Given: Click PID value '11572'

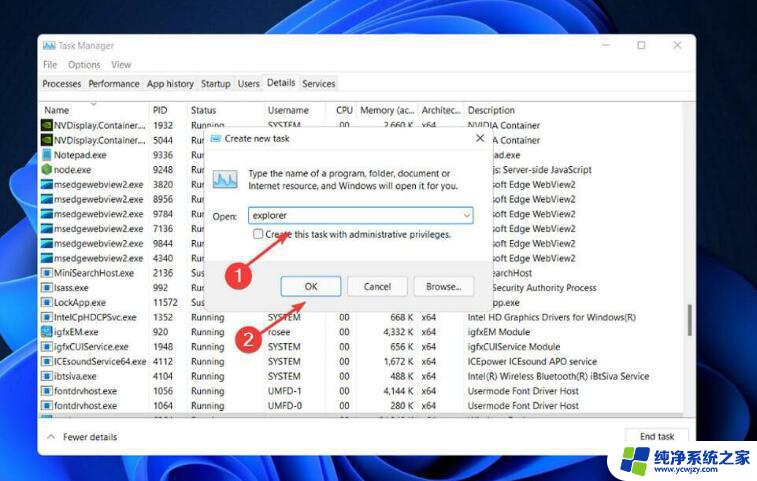Looking at the screenshot, I should [x=165, y=302].
